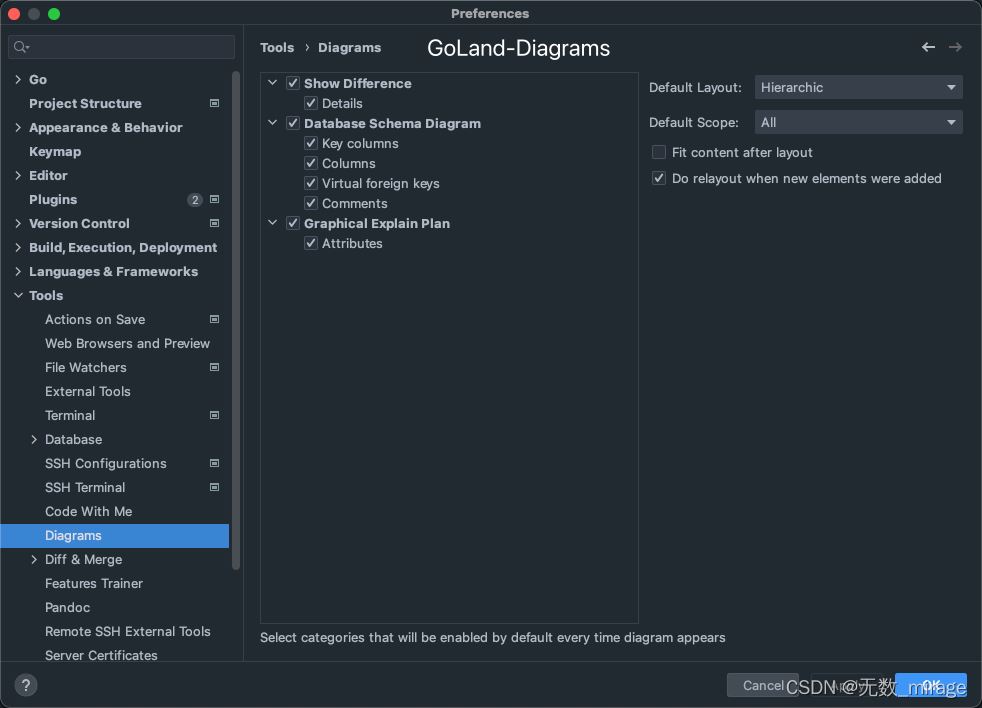Toggle Attributes checkbox
982x708 pixels.
[311, 243]
